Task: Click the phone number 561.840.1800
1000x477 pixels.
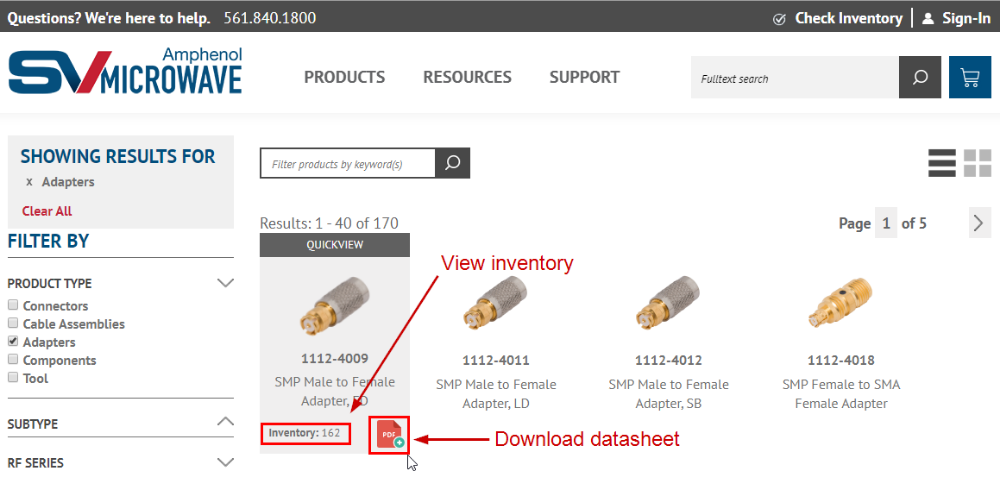Action: point(270,18)
